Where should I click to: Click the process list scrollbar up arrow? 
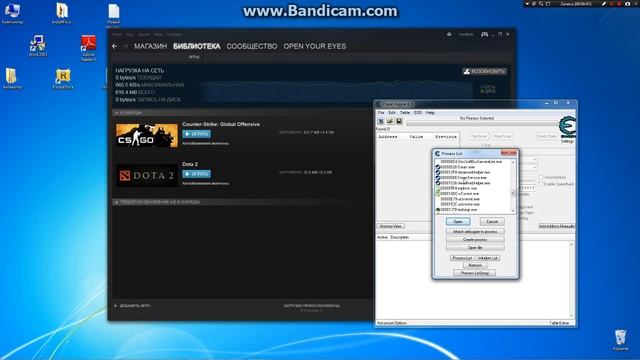point(513,162)
